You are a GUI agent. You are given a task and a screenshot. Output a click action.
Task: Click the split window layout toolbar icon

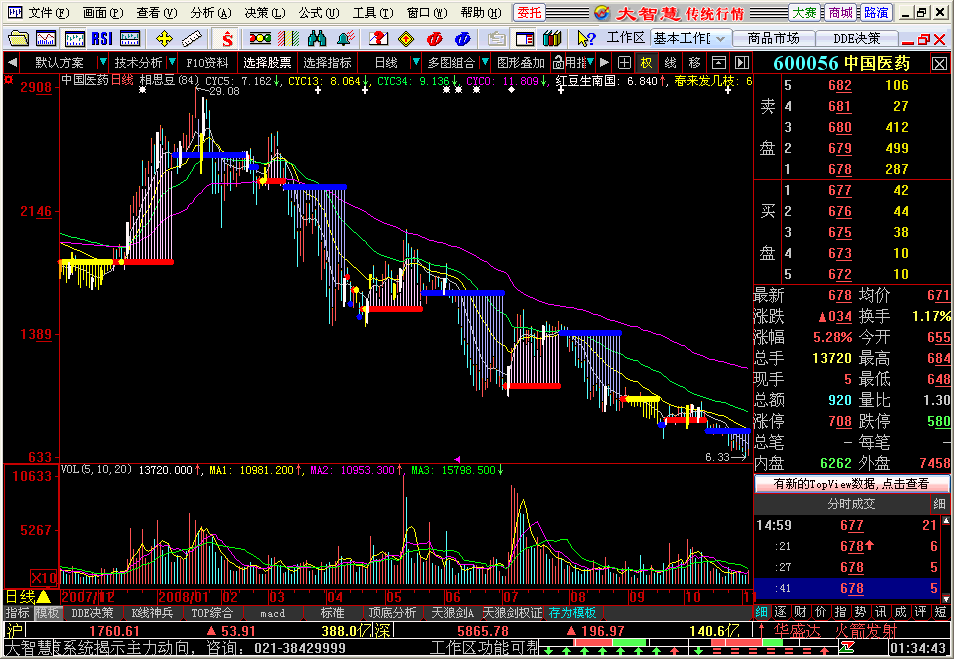[524, 39]
